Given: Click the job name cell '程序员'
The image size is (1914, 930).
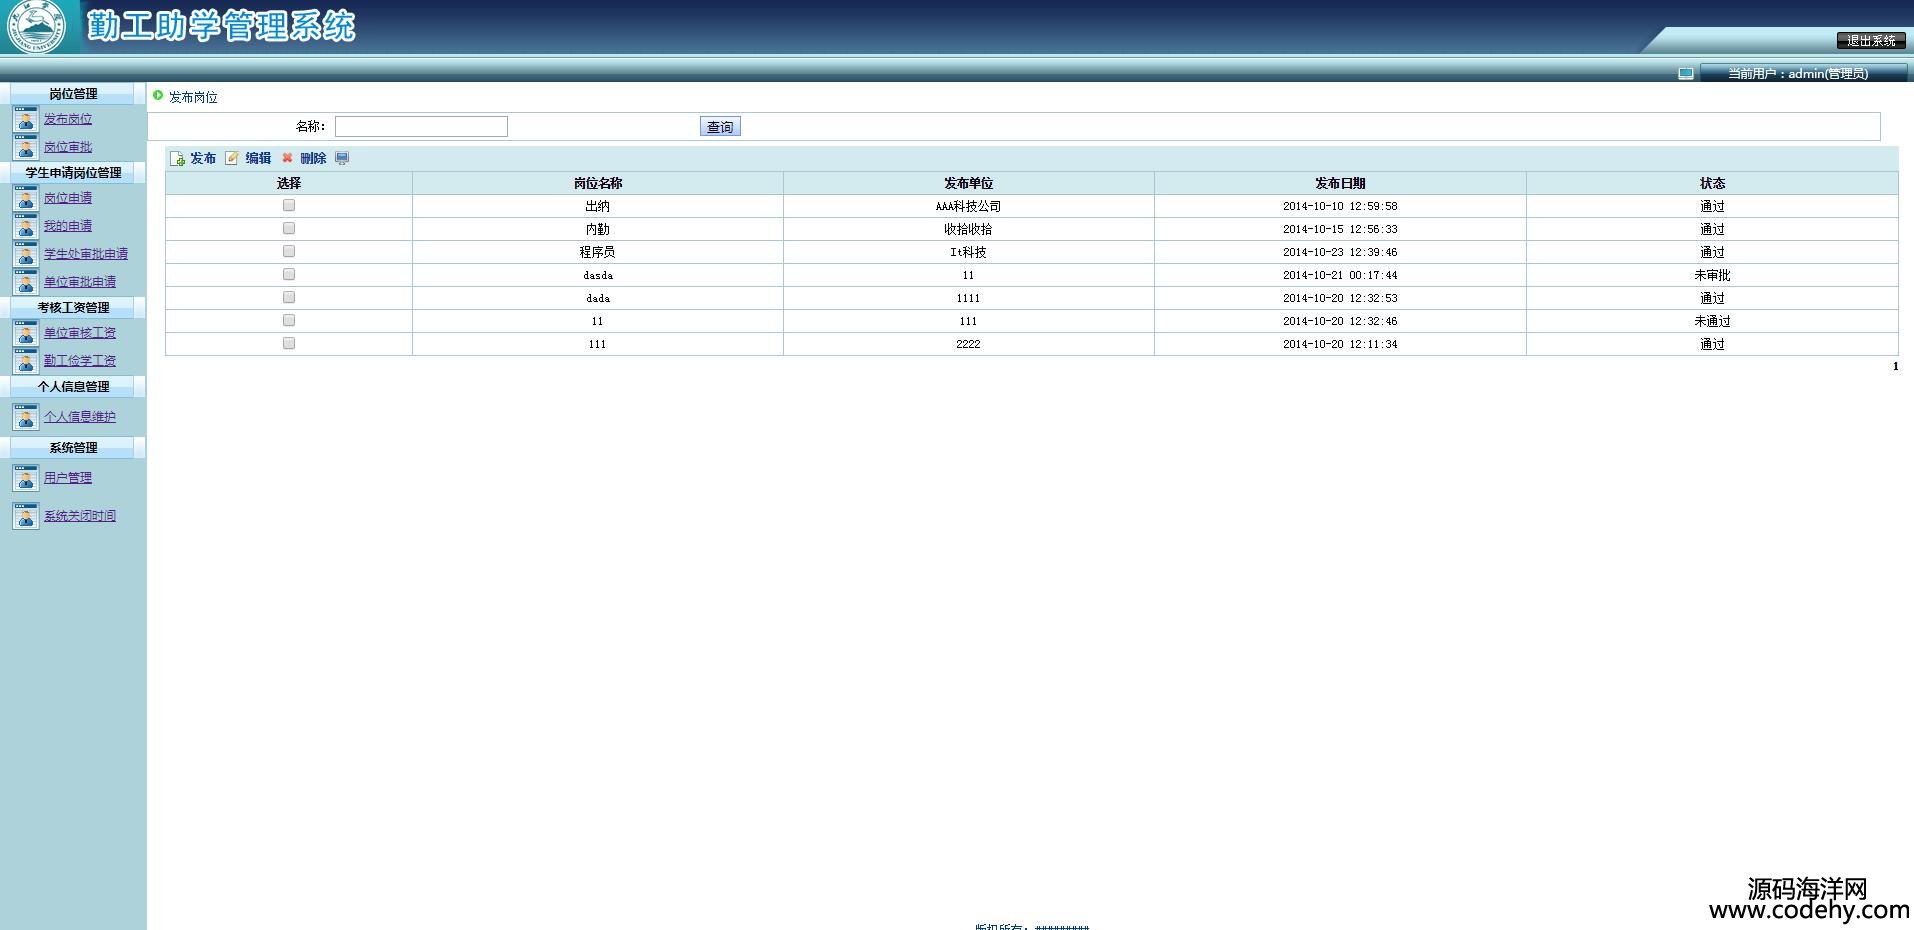Looking at the screenshot, I should 597,252.
